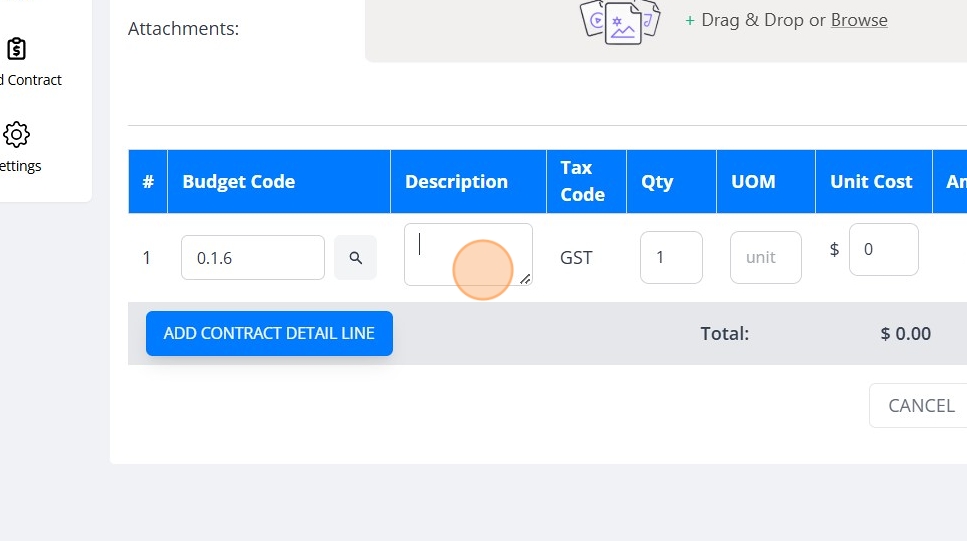Viewport: 967px width, 541px height.
Task: Open the Contract clipboard icon in sidebar
Action: coord(17,49)
